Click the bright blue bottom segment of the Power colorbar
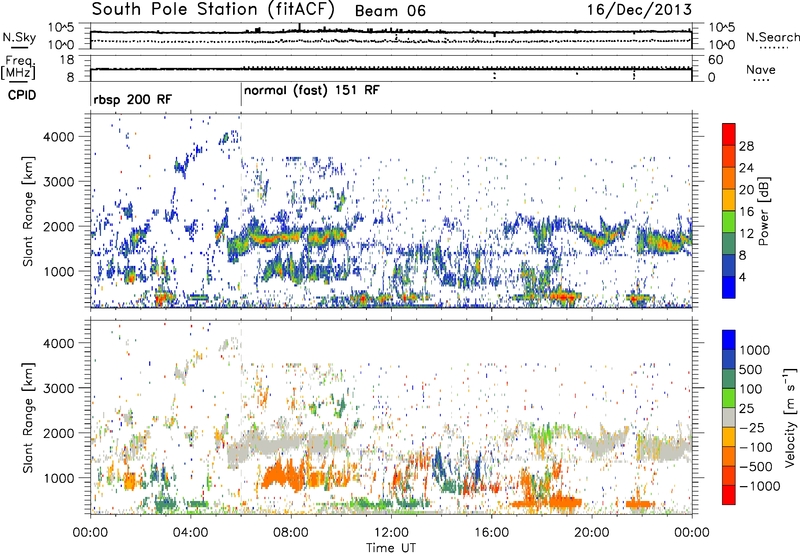Screen dimensions: 800x554 [x=729, y=288]
